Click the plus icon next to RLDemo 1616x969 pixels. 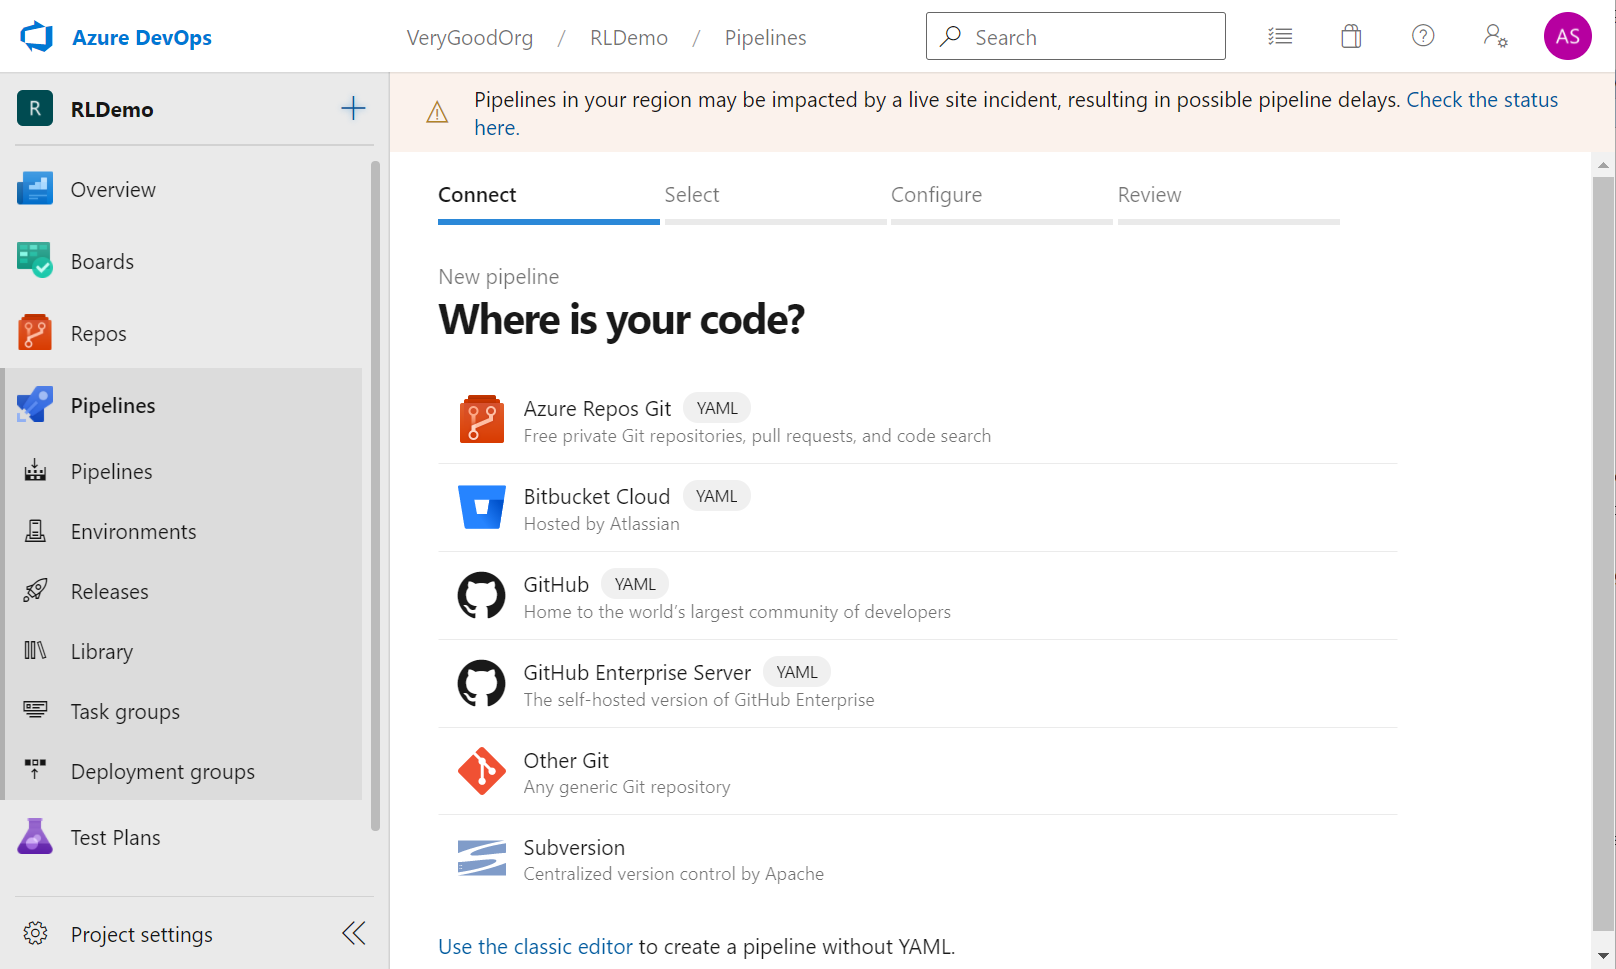point(353,108)
